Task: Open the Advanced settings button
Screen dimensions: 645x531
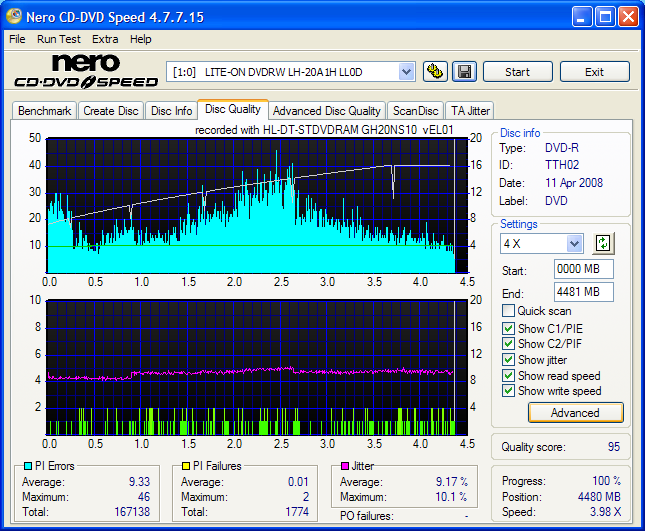Action: [574, 412]
